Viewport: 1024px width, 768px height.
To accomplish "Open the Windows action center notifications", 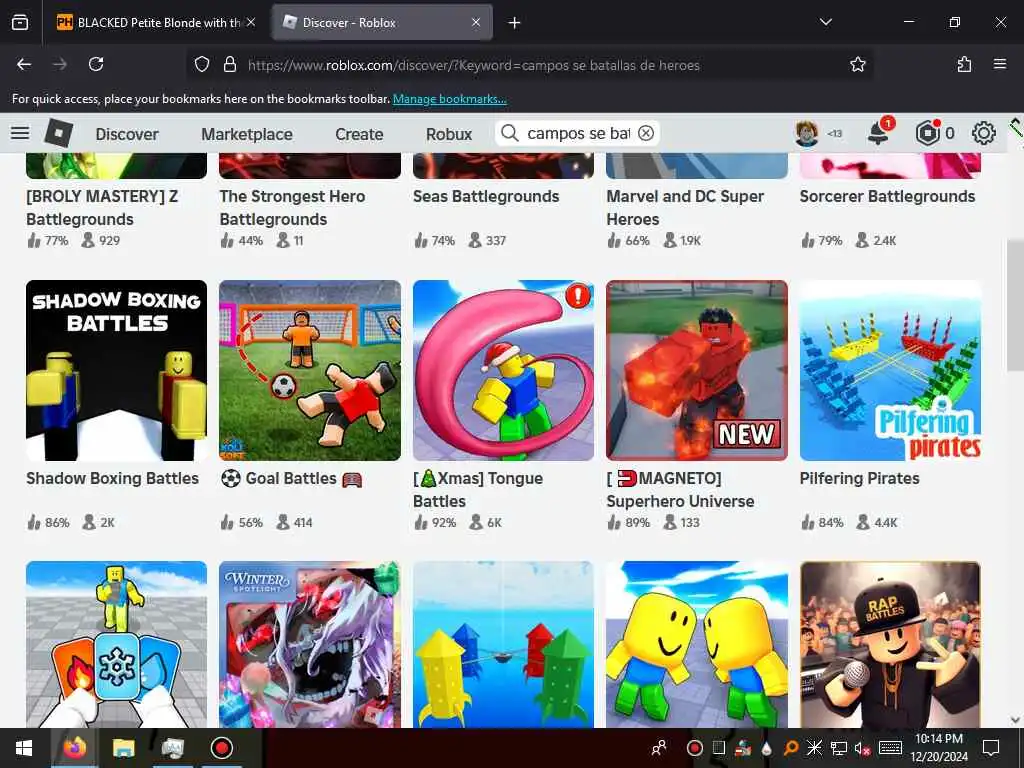I will (991, 748).
